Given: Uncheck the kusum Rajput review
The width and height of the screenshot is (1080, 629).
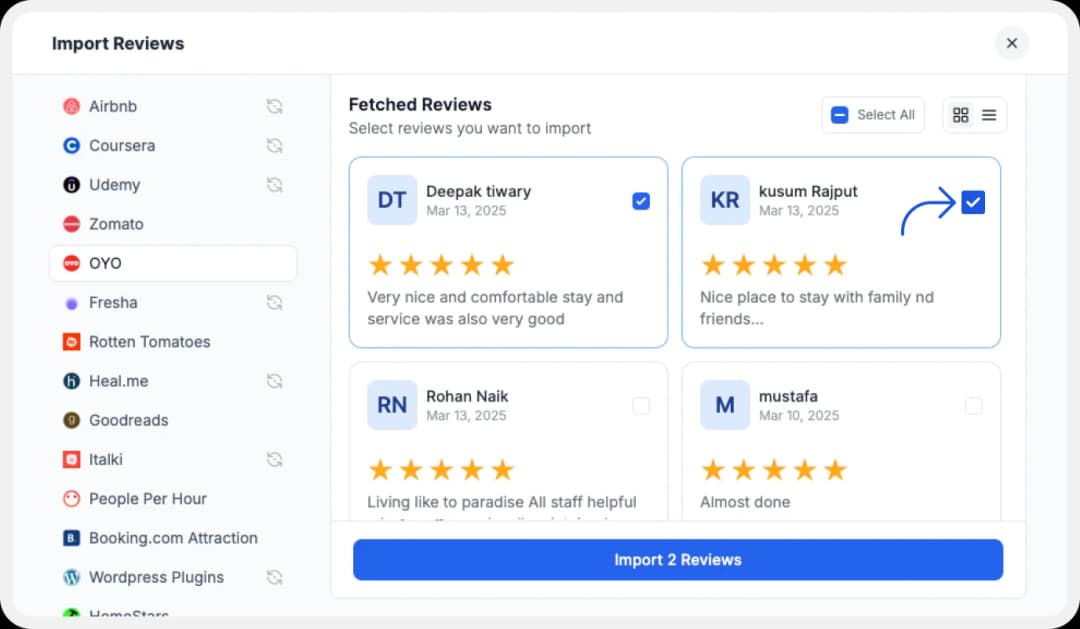Looking at the screenshot, I should [973, 201].
